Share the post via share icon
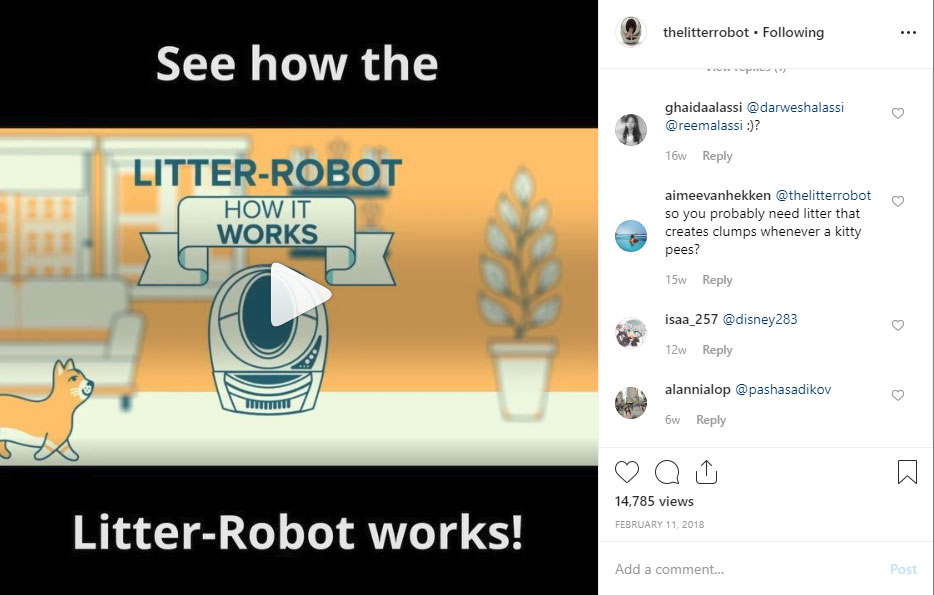Image resolution: width=934 pixels, height=595 pixels. (x=706, y=472)
